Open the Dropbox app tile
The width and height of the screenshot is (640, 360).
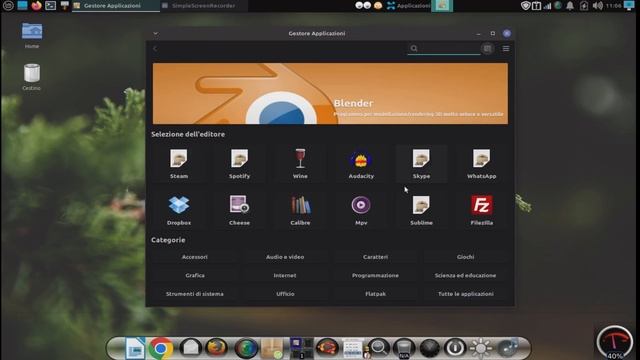pyautogui.click(x=179, y=210)
